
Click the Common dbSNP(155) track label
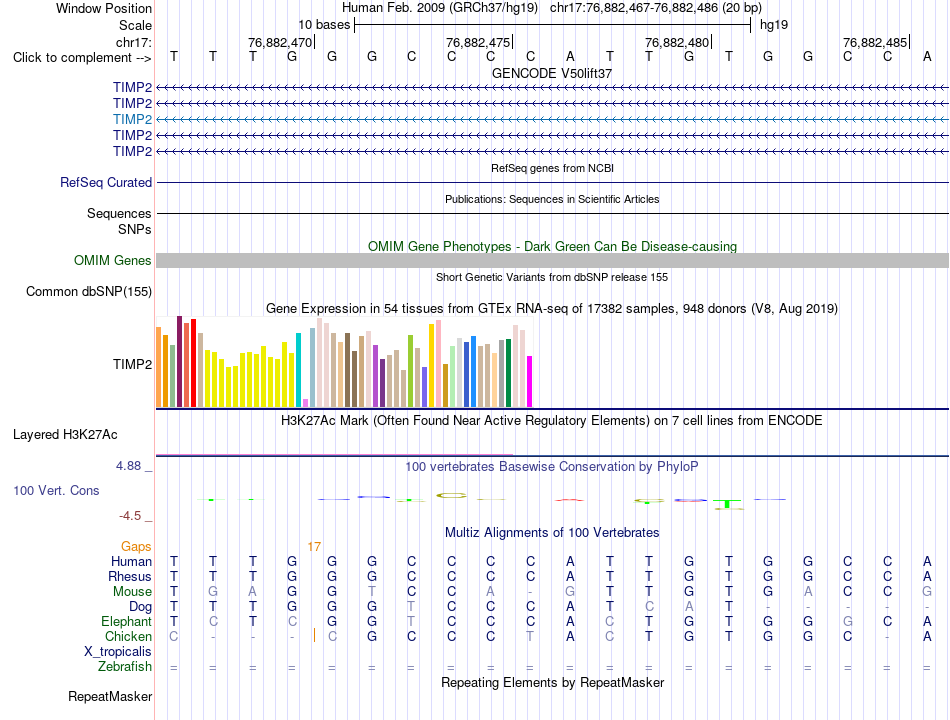coord(89,292)
